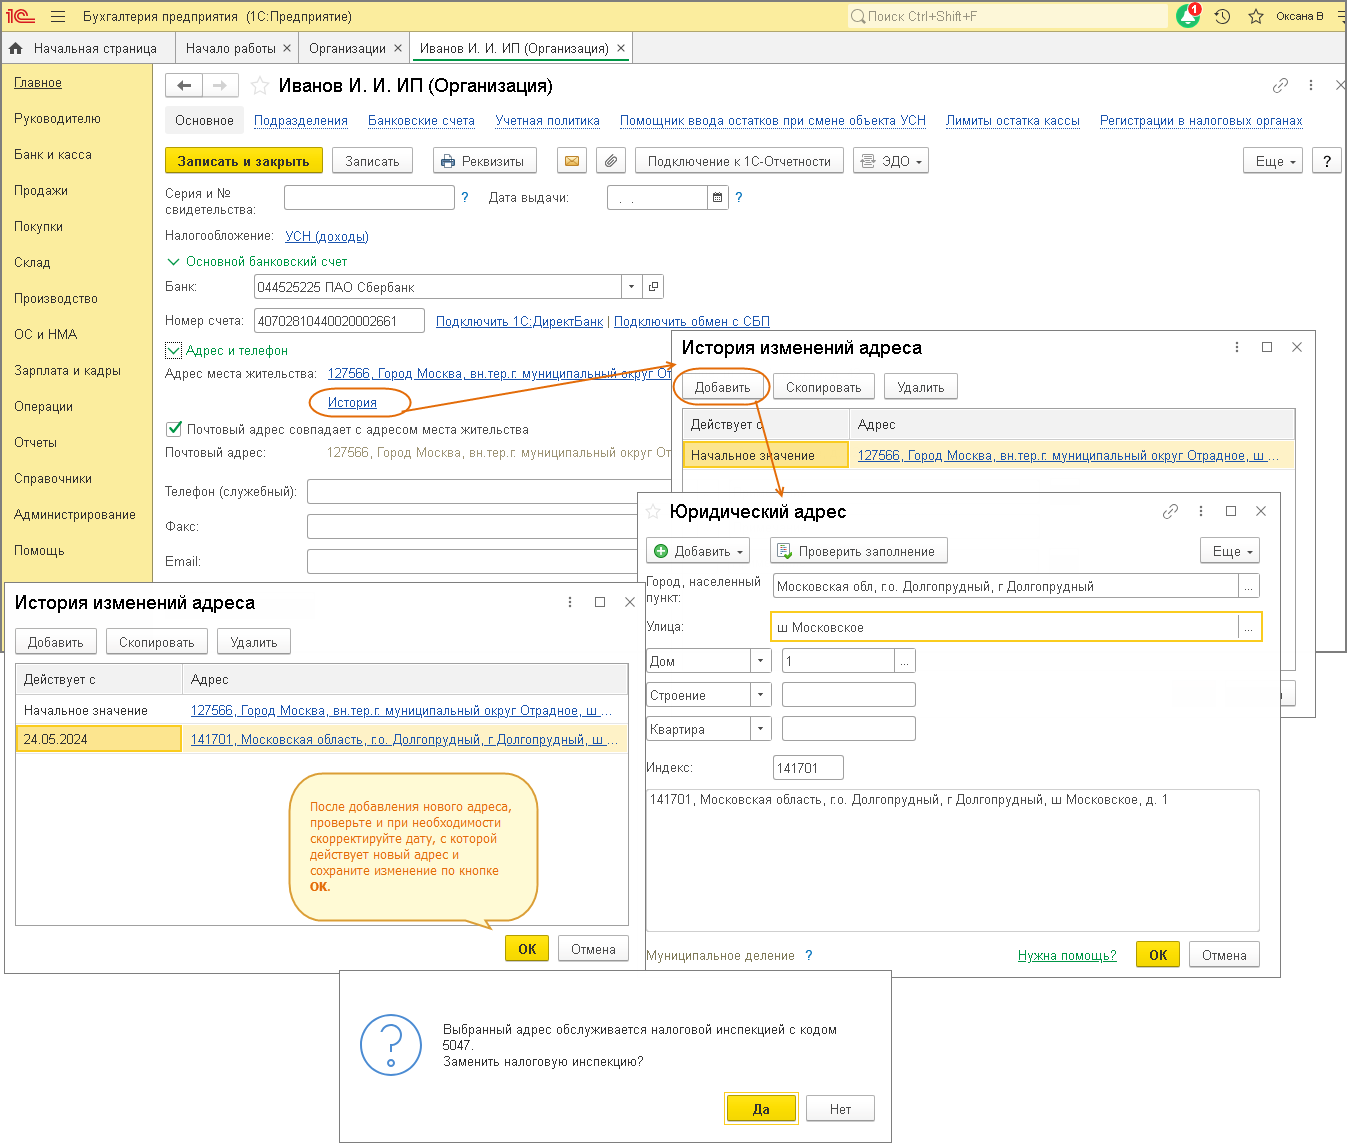The height and width of the screenshot is (1144, 1347).
Task: Collapse Основной банковский счет section
Action: [x=173, y=261]
